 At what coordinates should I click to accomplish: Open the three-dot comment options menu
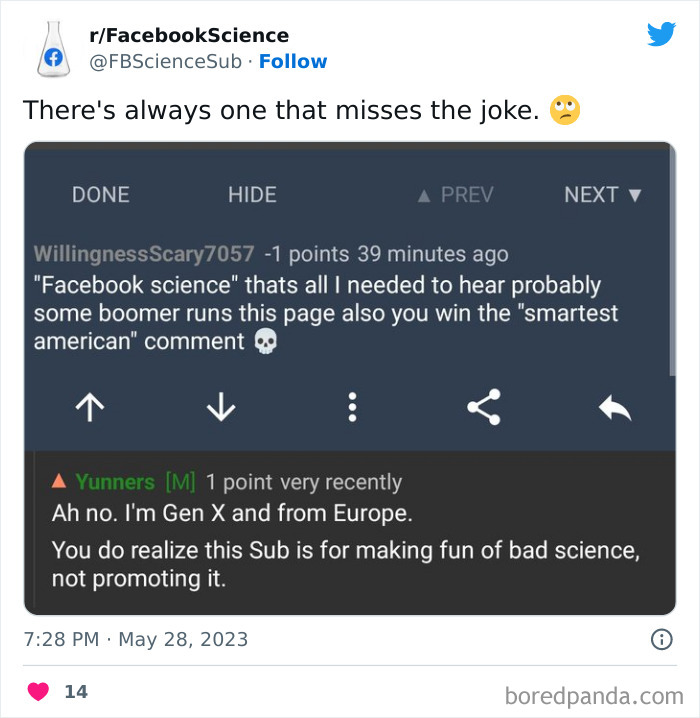352,406
